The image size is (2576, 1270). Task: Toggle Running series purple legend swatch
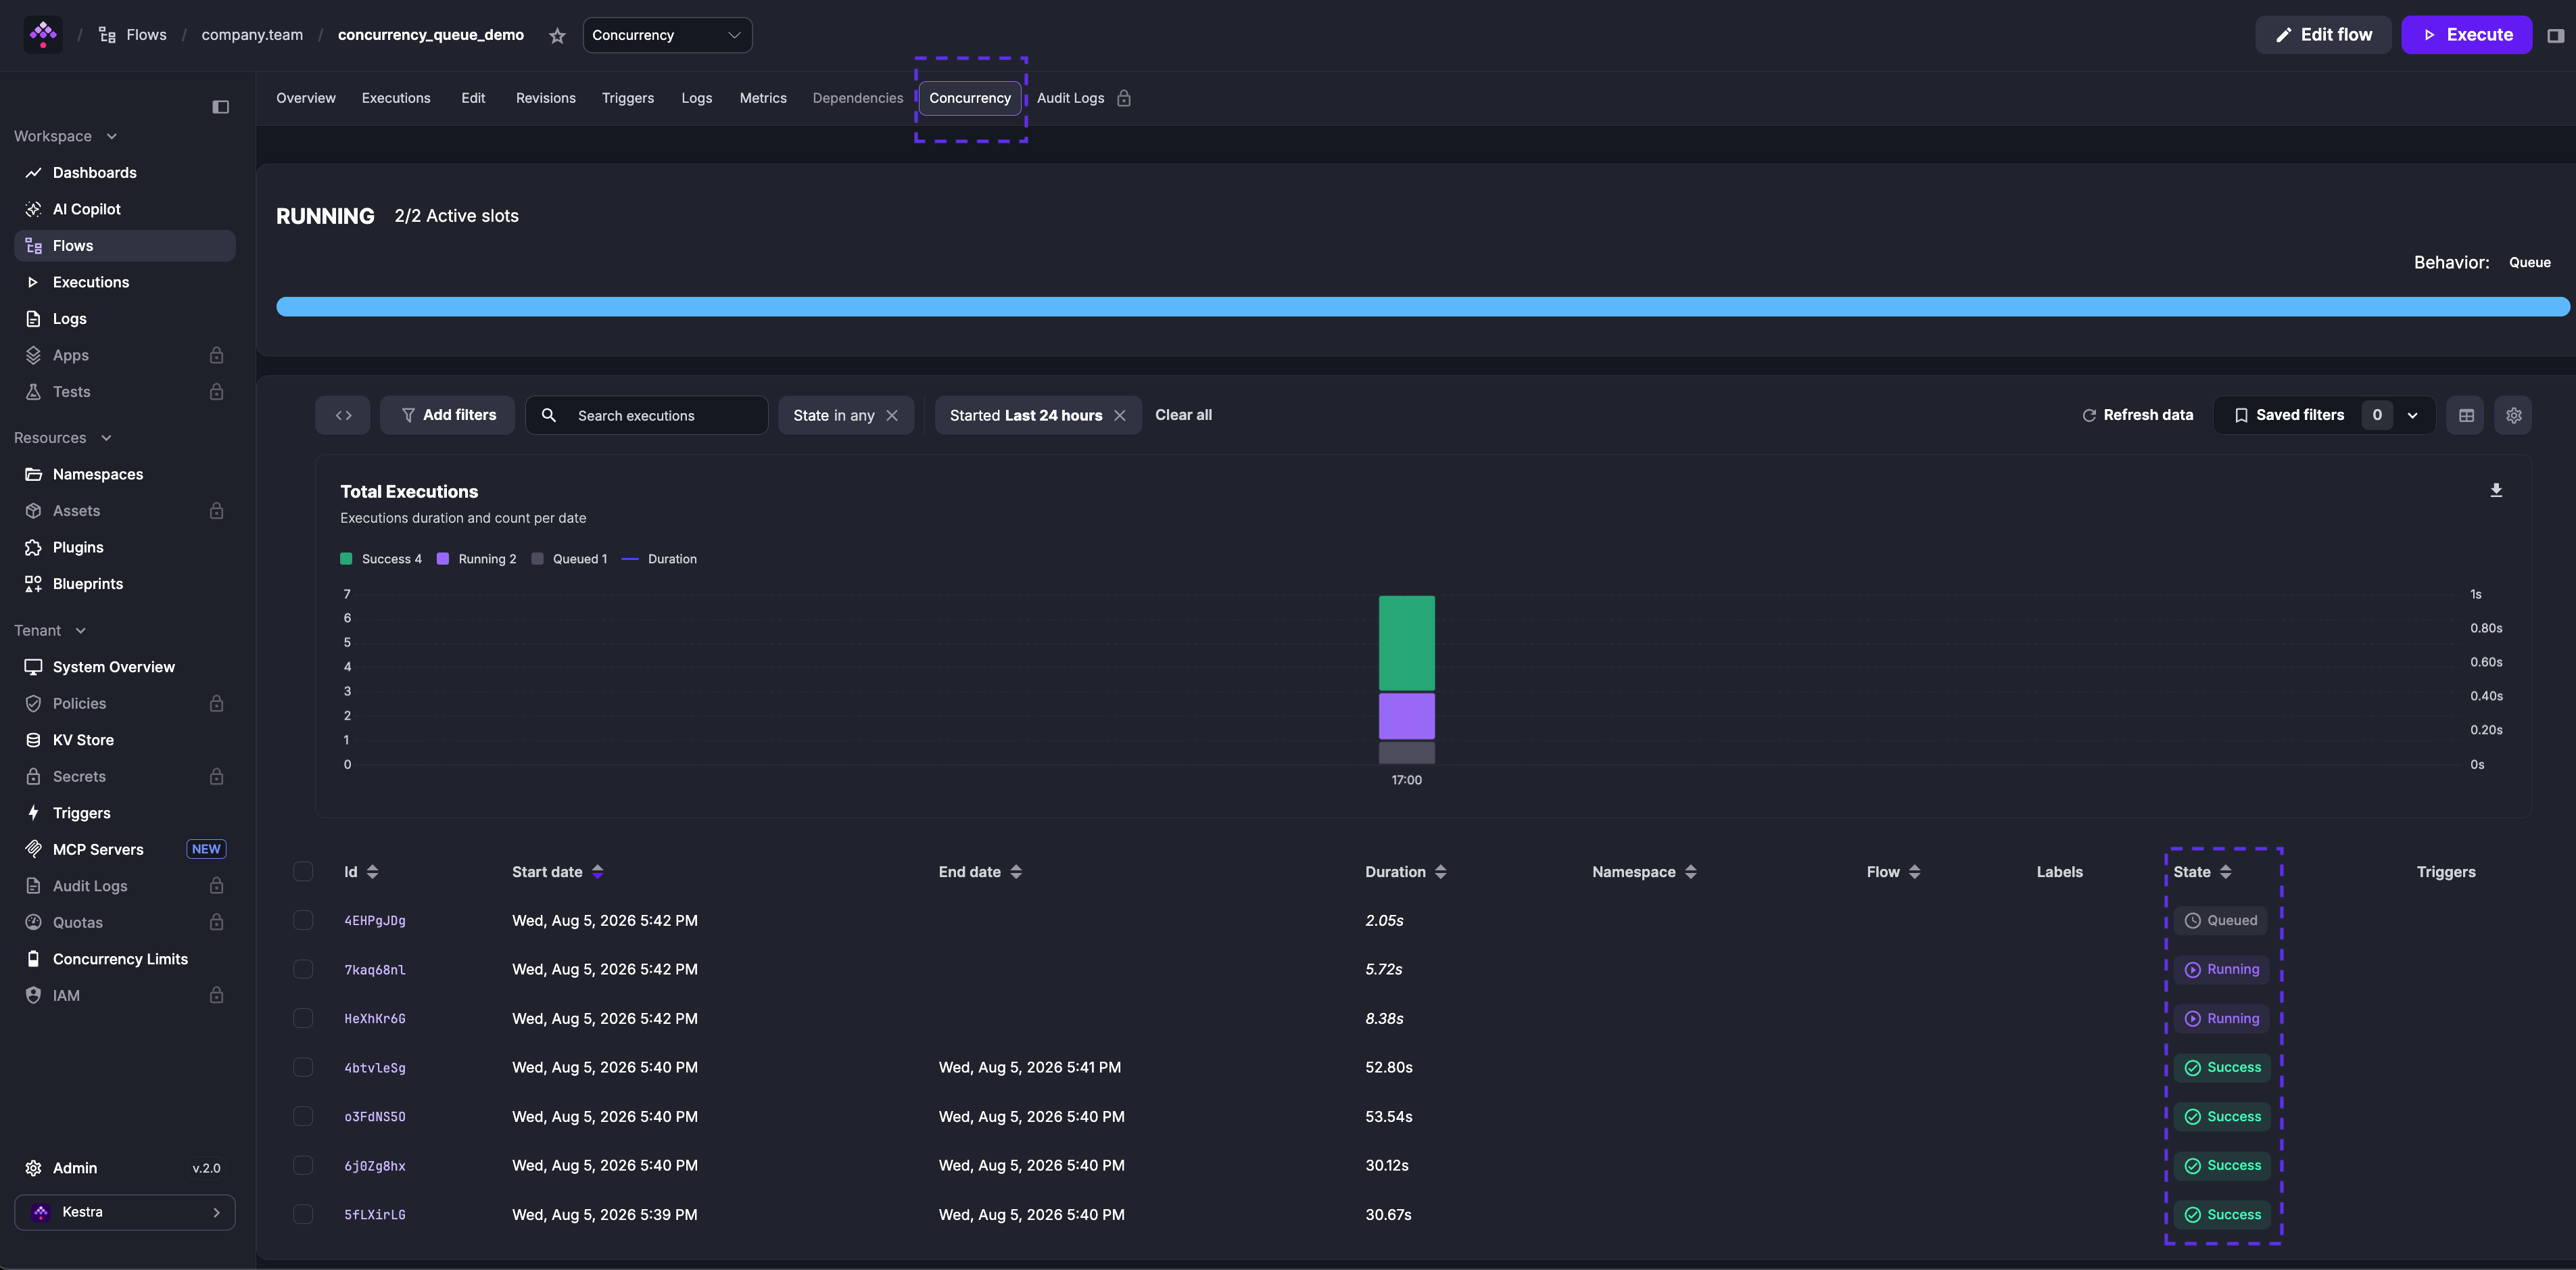tap(443, 559)
